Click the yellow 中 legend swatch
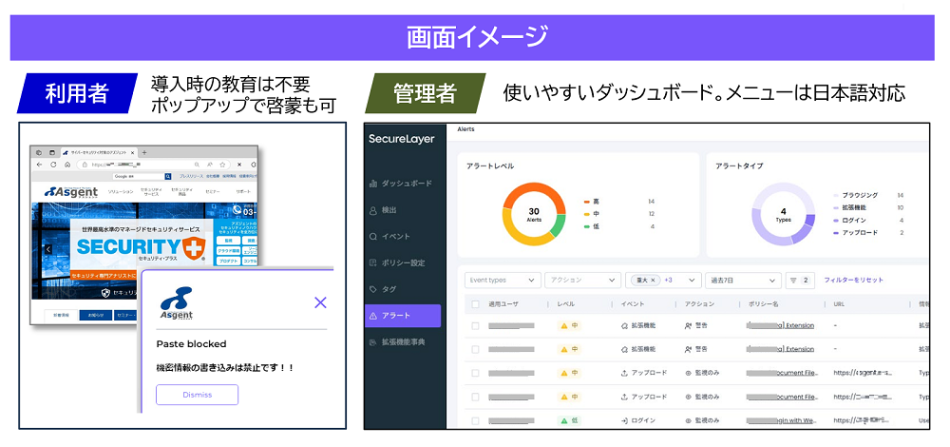 point(587,214)
